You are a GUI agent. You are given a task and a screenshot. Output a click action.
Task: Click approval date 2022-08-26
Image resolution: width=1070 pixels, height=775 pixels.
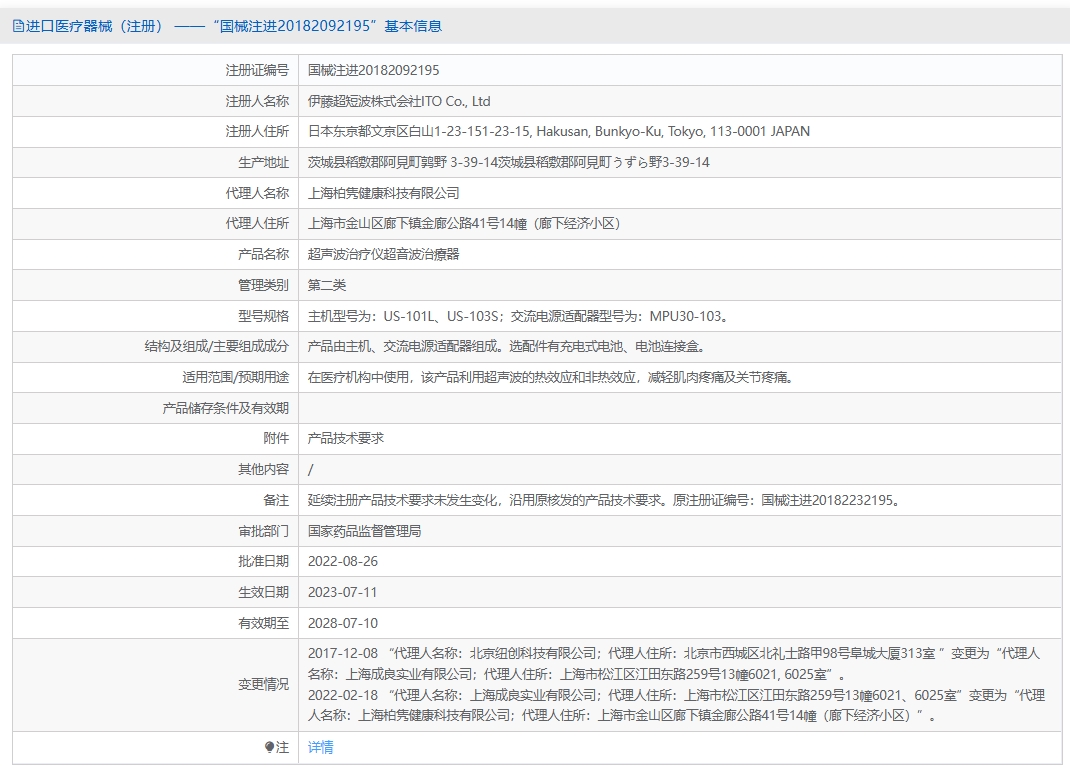[343, 561]
